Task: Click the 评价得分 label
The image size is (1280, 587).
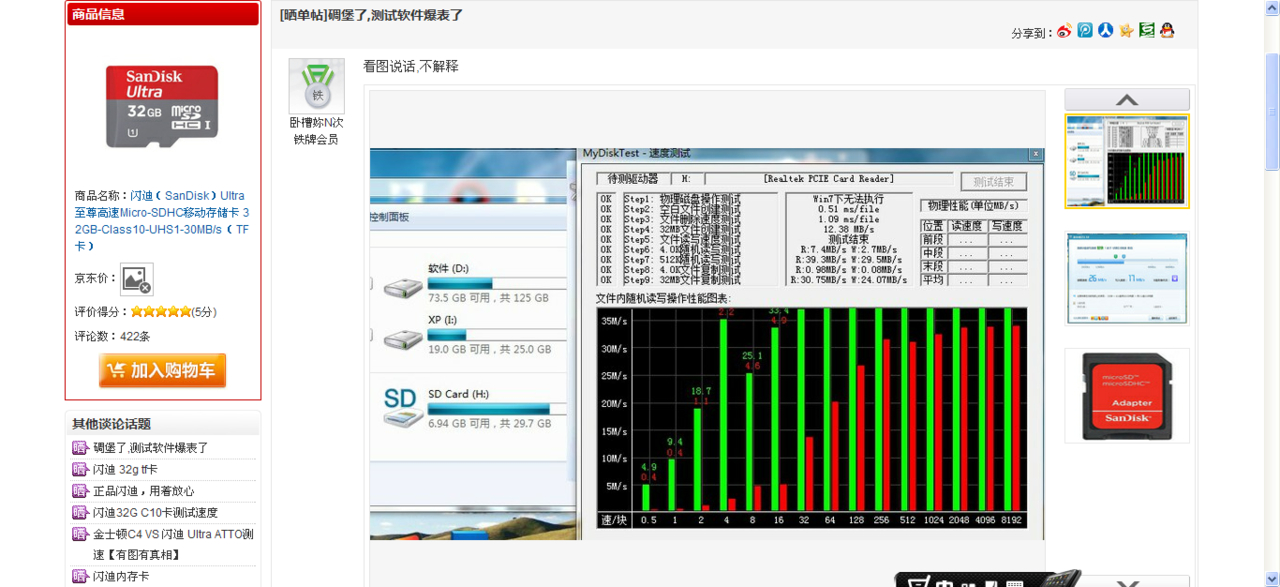Action: (x=102, y=312)
